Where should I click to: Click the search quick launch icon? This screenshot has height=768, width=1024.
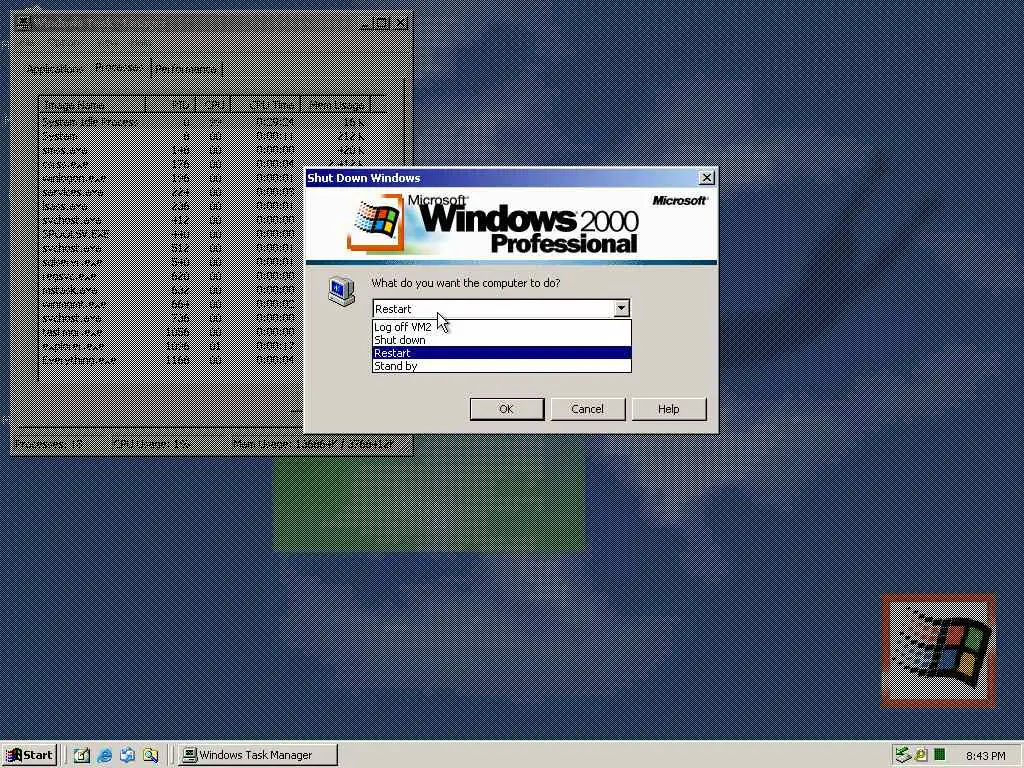(x=151, y=755)
